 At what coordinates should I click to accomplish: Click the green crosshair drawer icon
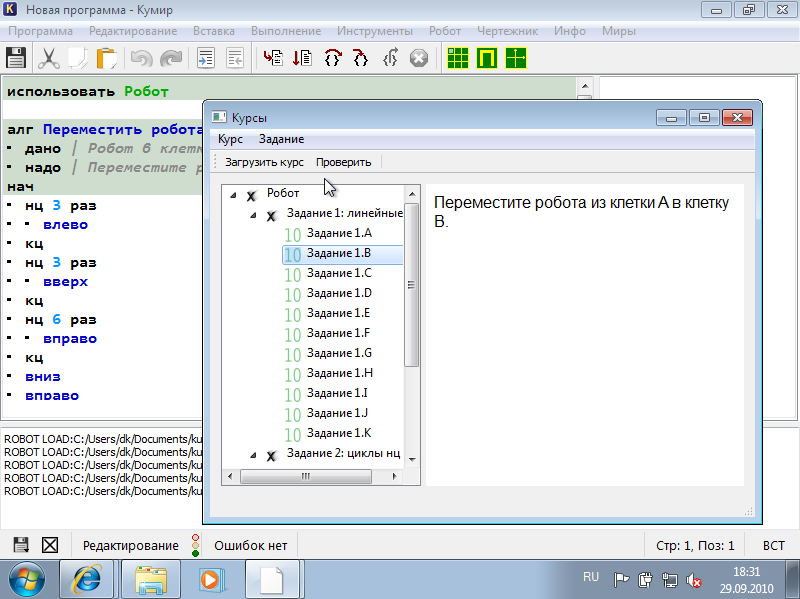click(x=516, y=58)
